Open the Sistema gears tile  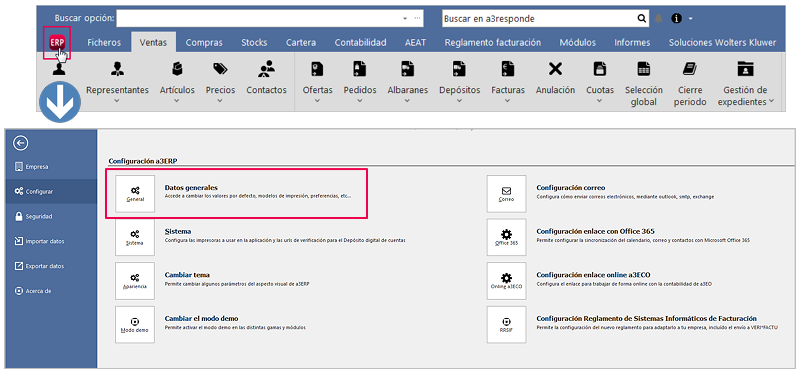point(135,237)
